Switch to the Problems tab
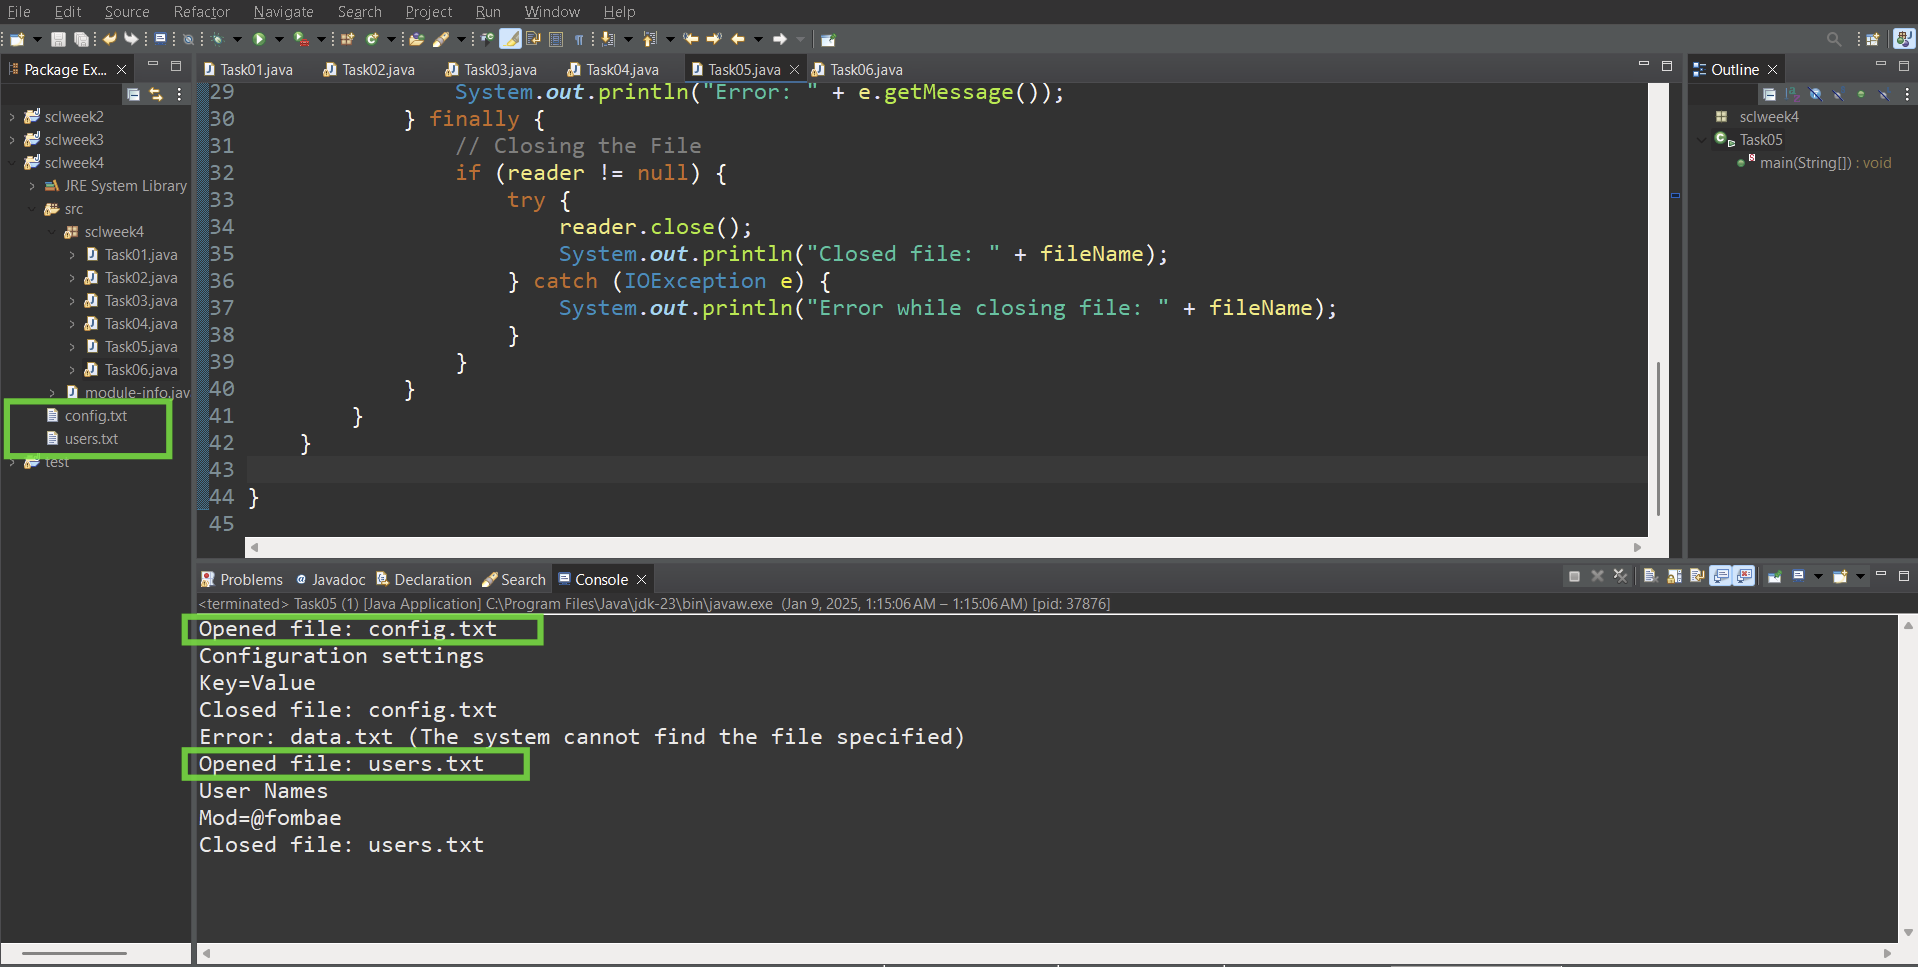 tap(242, 580)
